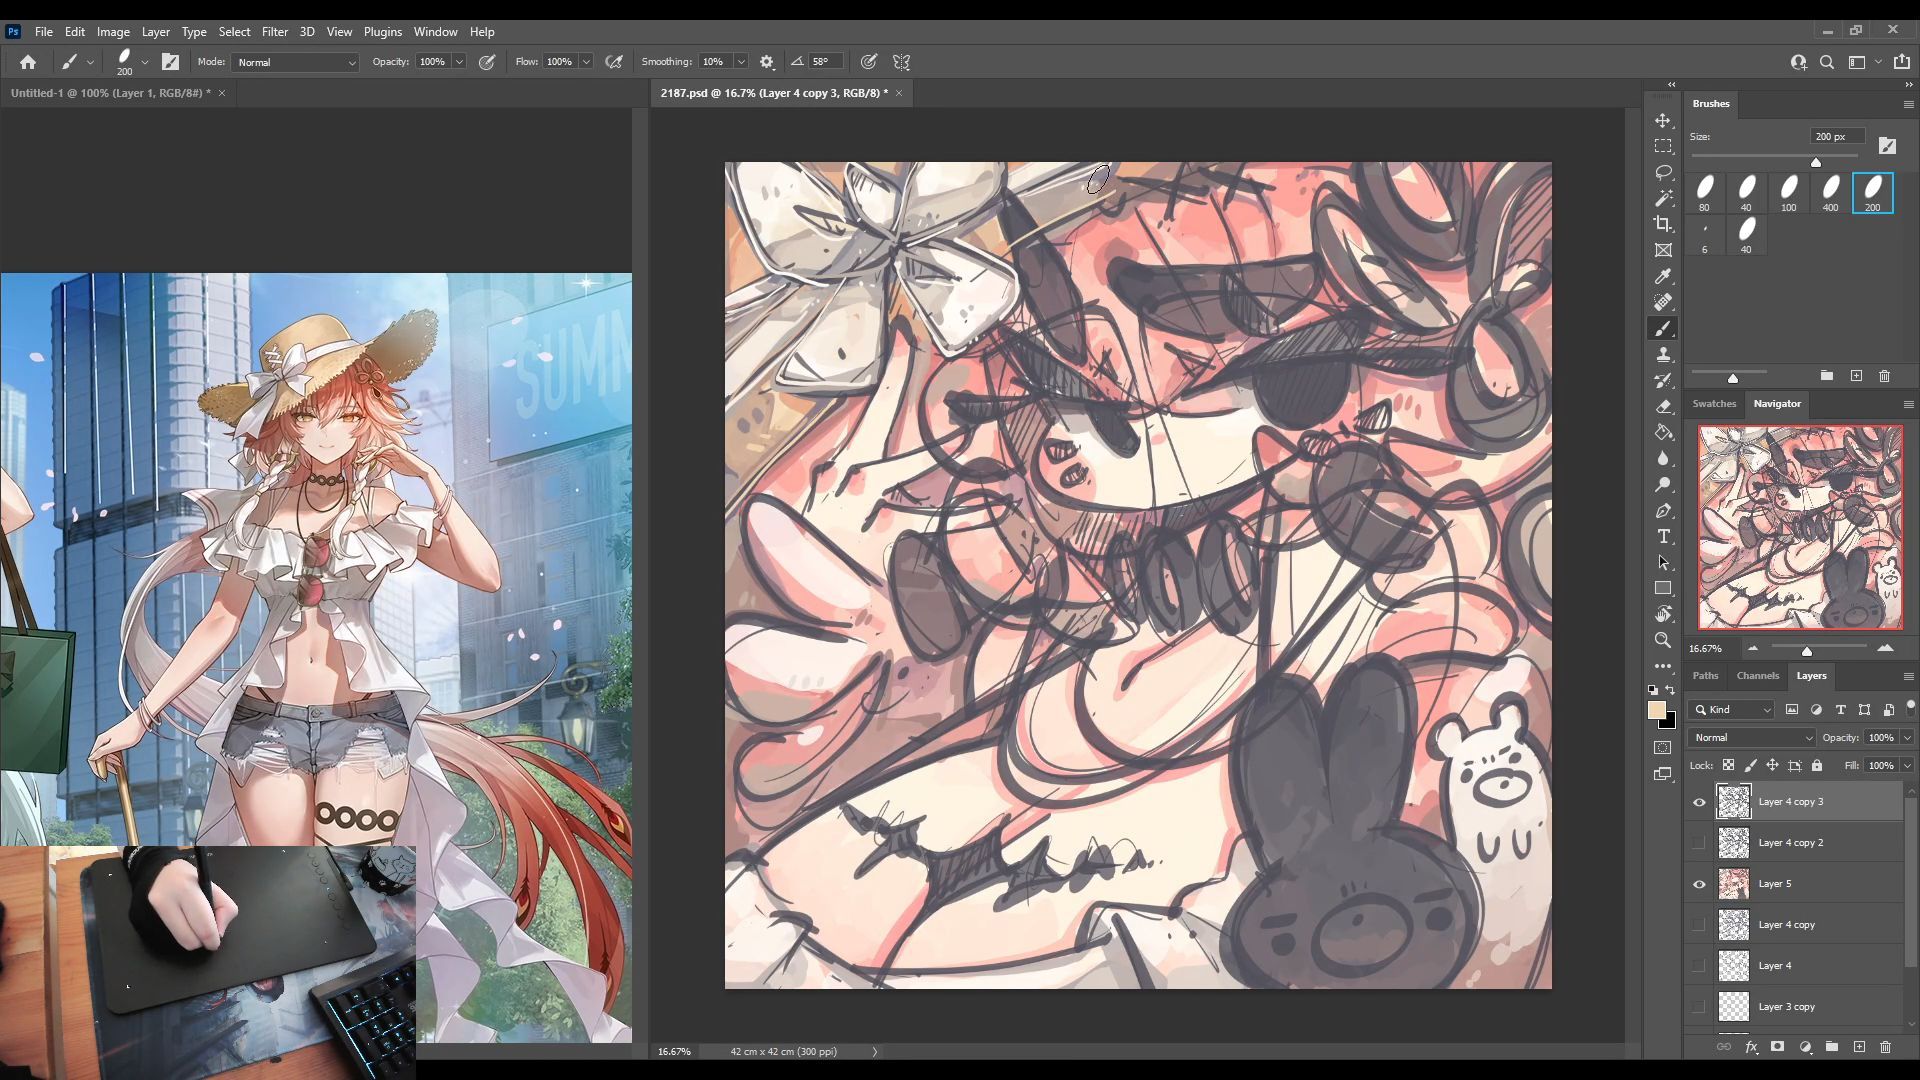This screenshot has height=1080, width=1920.
Task: Select the History Brush tool
Action: (x=1663, y=380)
